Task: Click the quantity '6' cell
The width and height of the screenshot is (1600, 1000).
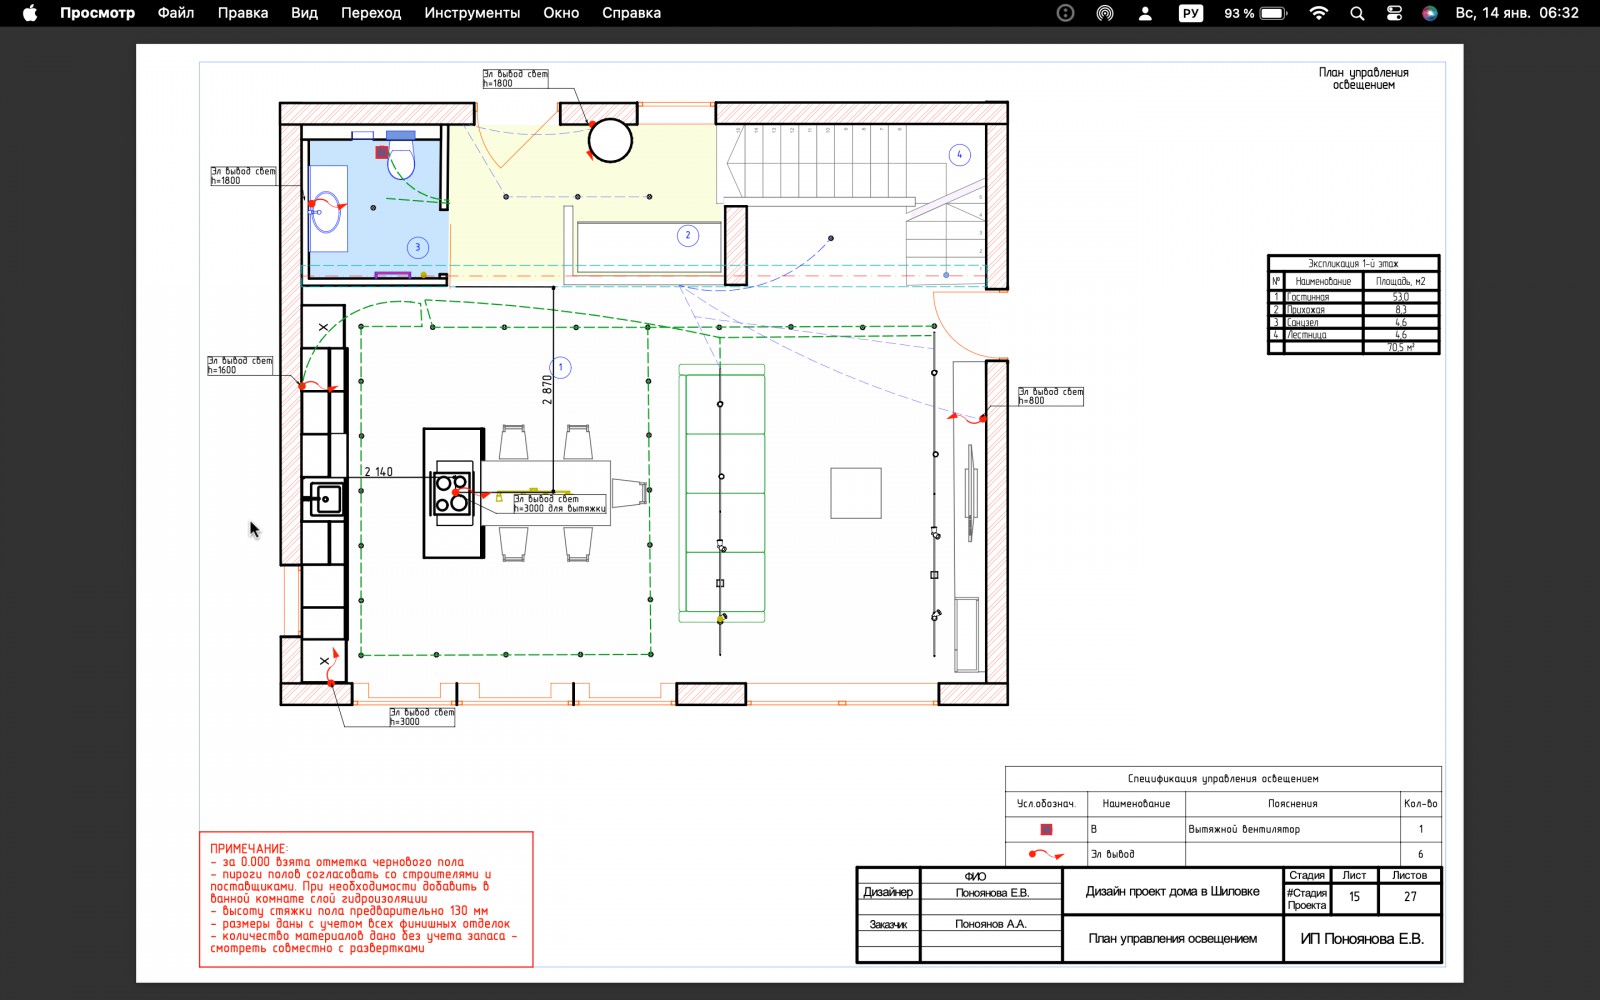Action: pyautogui.click(x=1420, y=854)
